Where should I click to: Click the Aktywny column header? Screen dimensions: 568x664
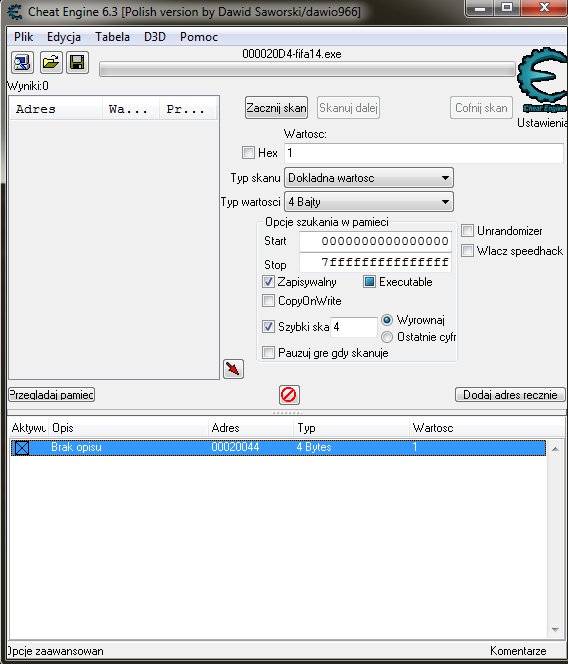click(28, 428)
